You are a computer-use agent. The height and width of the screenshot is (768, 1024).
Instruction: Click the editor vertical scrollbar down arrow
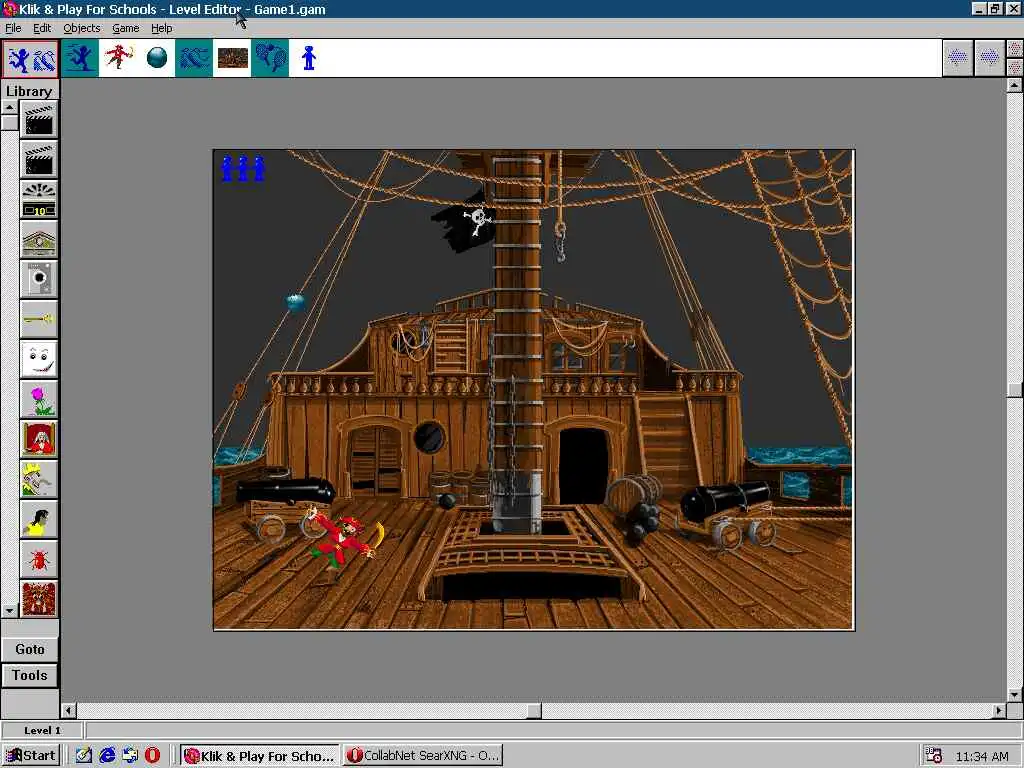(1014, 694)
